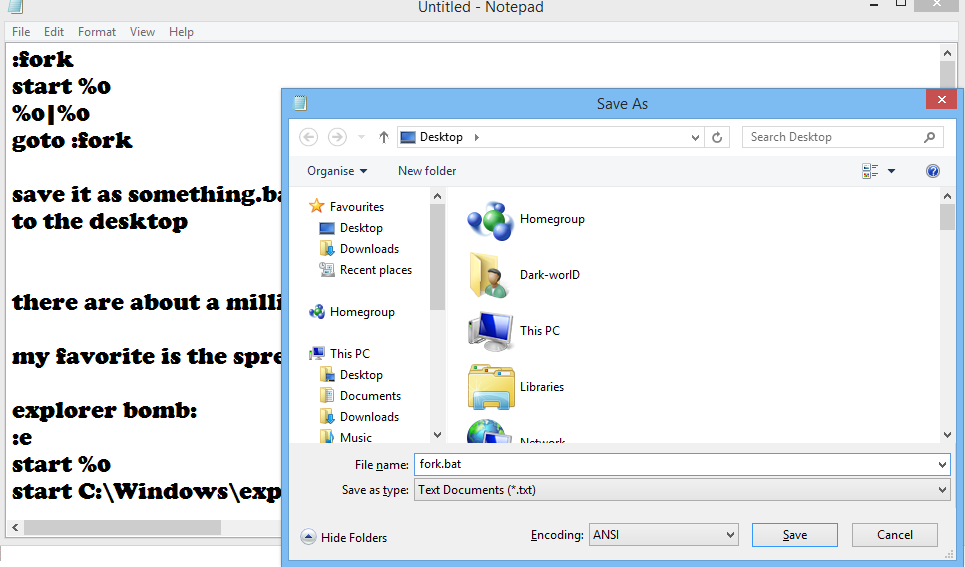Click 'explorer bomb:' line in Notepad
This screenshot has width=965, height=567.
click(105, 410)
